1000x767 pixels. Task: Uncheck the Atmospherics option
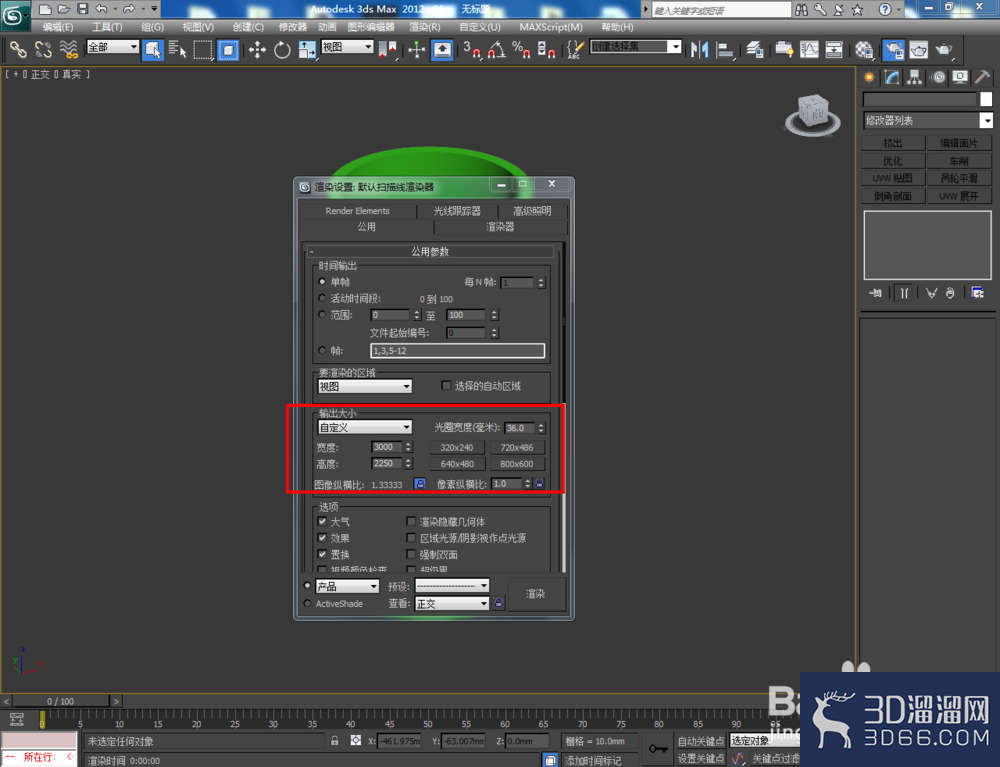pyautogui.click(x=322, y=521)
